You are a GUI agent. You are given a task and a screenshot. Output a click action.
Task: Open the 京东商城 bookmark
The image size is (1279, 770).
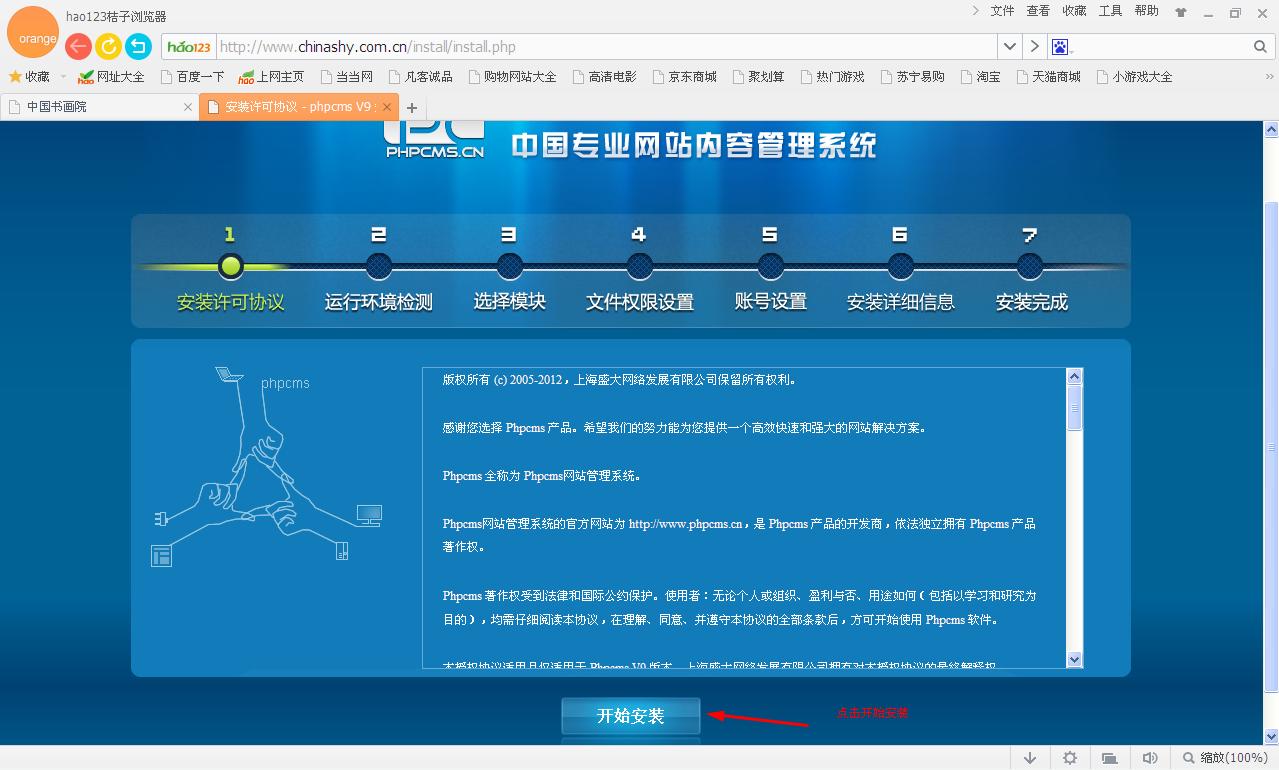[684, 77]
